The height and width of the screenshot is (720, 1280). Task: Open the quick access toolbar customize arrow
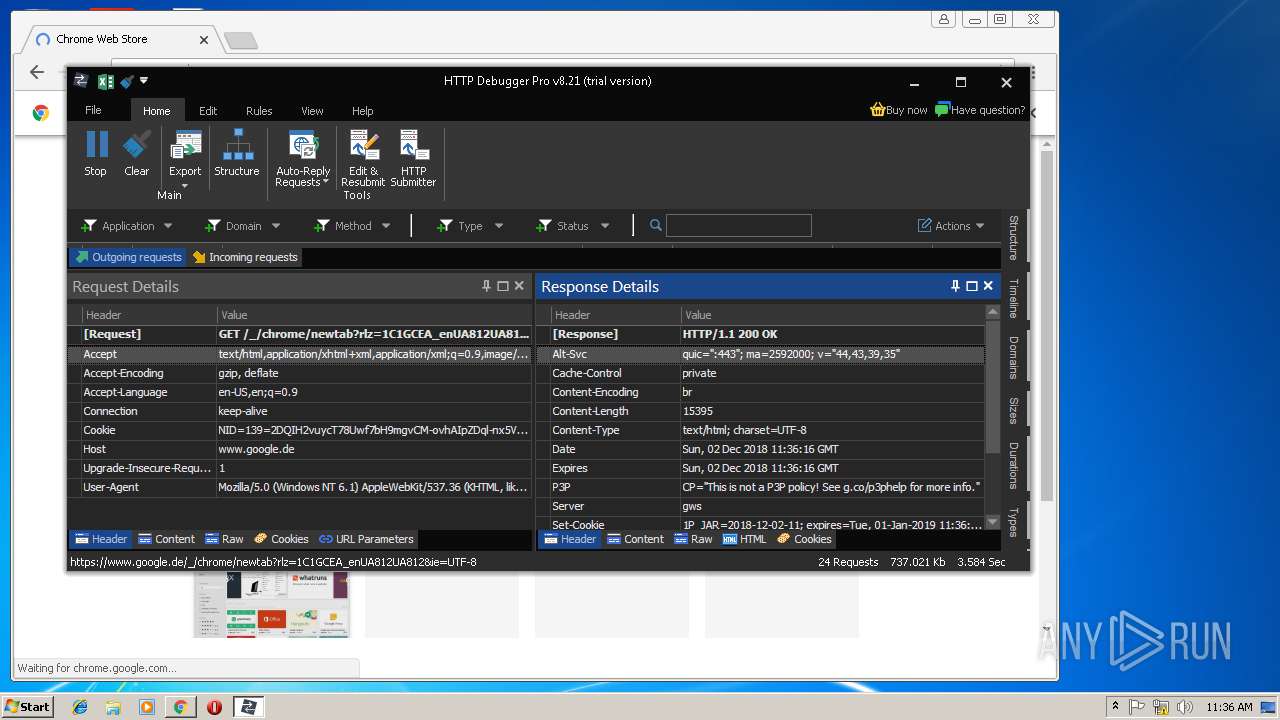click(x=144, y=81)
